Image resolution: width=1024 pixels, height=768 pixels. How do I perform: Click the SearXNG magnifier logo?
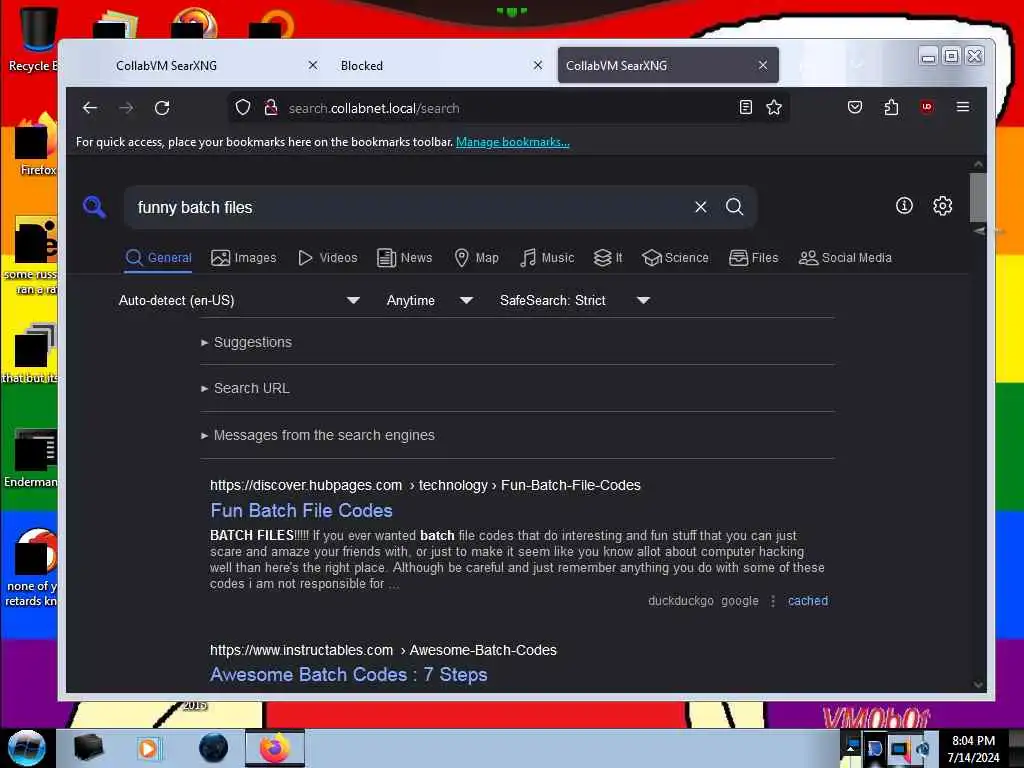95,207
